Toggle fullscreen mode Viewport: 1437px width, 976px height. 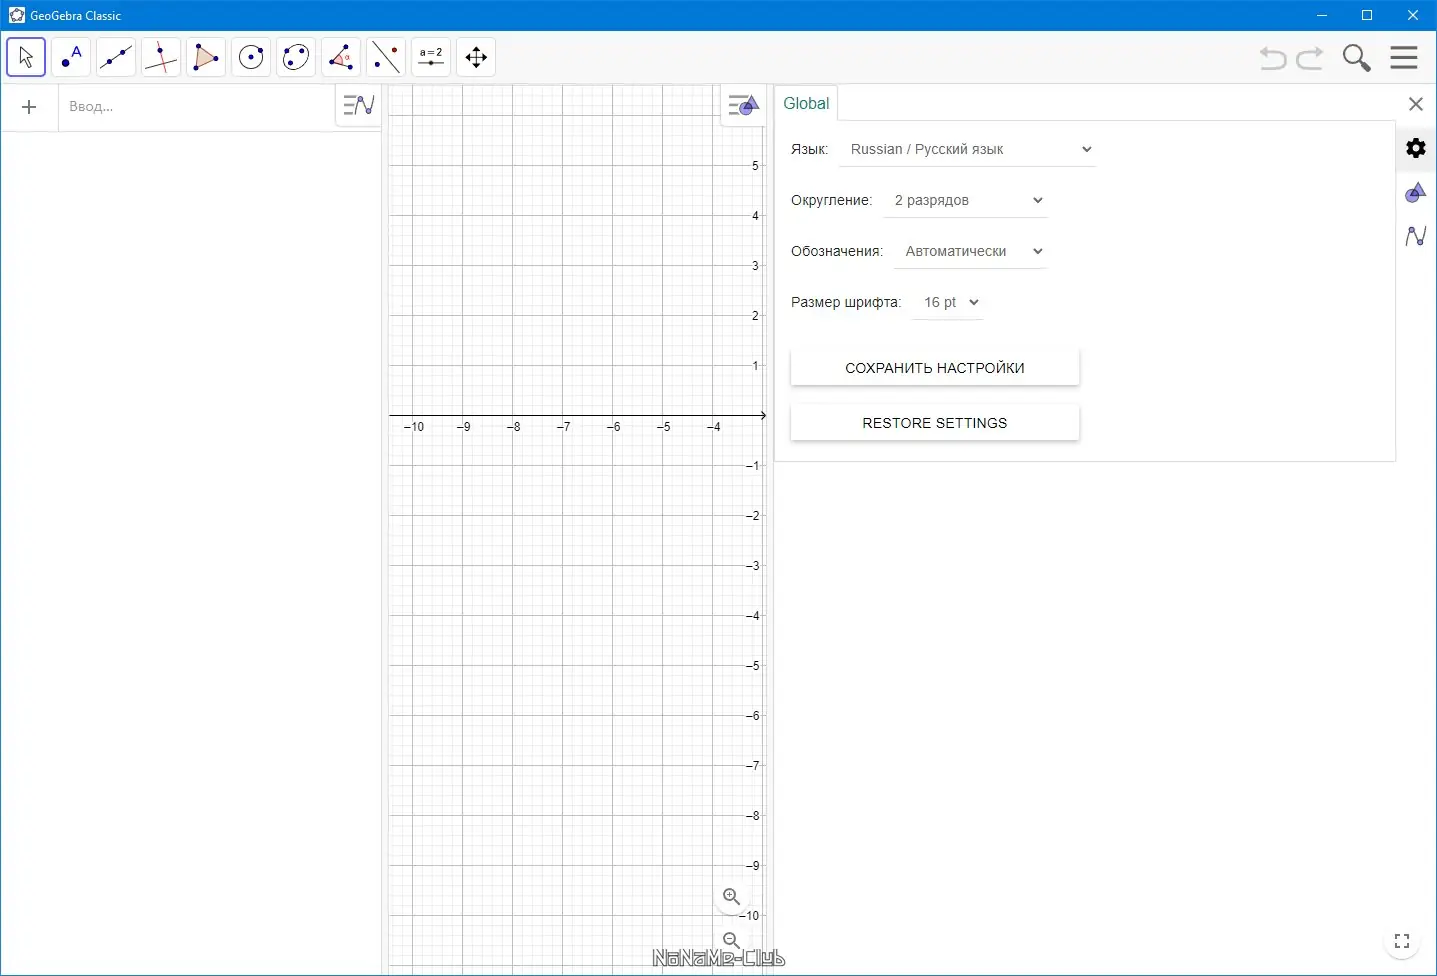pyautogui.click(x=1402, y=941)
